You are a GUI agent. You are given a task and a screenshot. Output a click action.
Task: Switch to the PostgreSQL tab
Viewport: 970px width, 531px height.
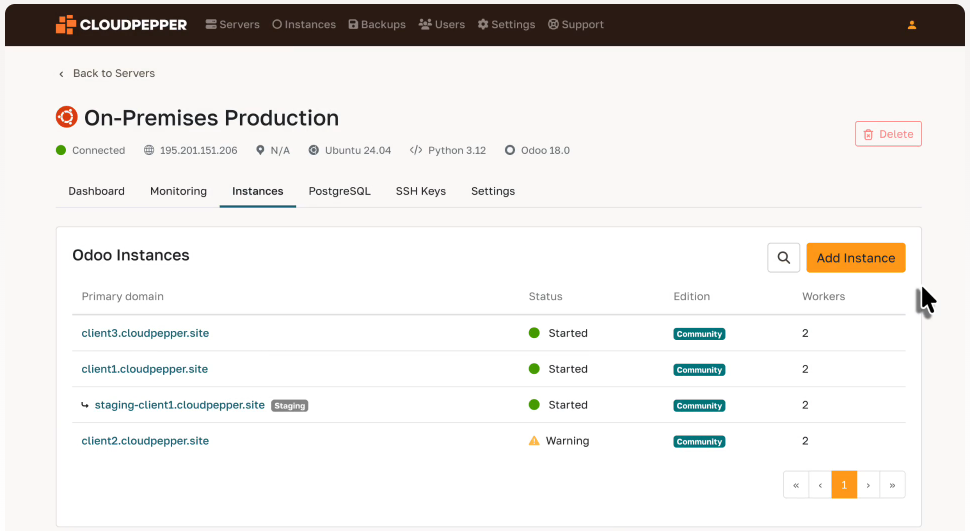(x=339, y=191)
